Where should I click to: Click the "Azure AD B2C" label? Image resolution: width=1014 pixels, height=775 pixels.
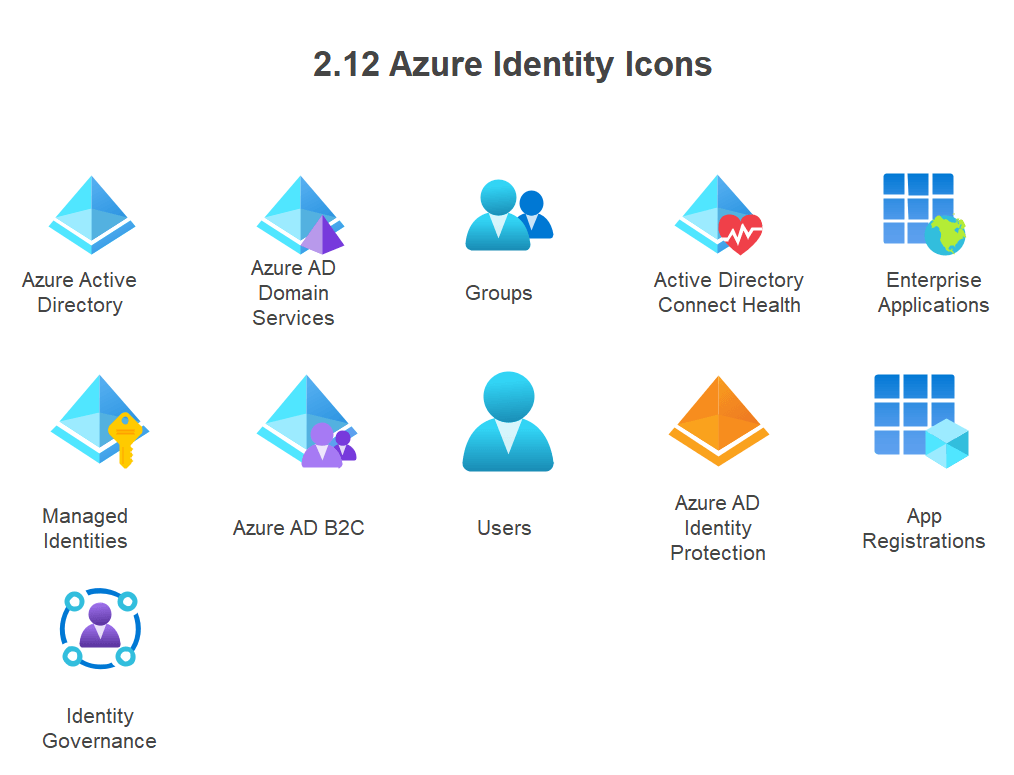(299, 528)
